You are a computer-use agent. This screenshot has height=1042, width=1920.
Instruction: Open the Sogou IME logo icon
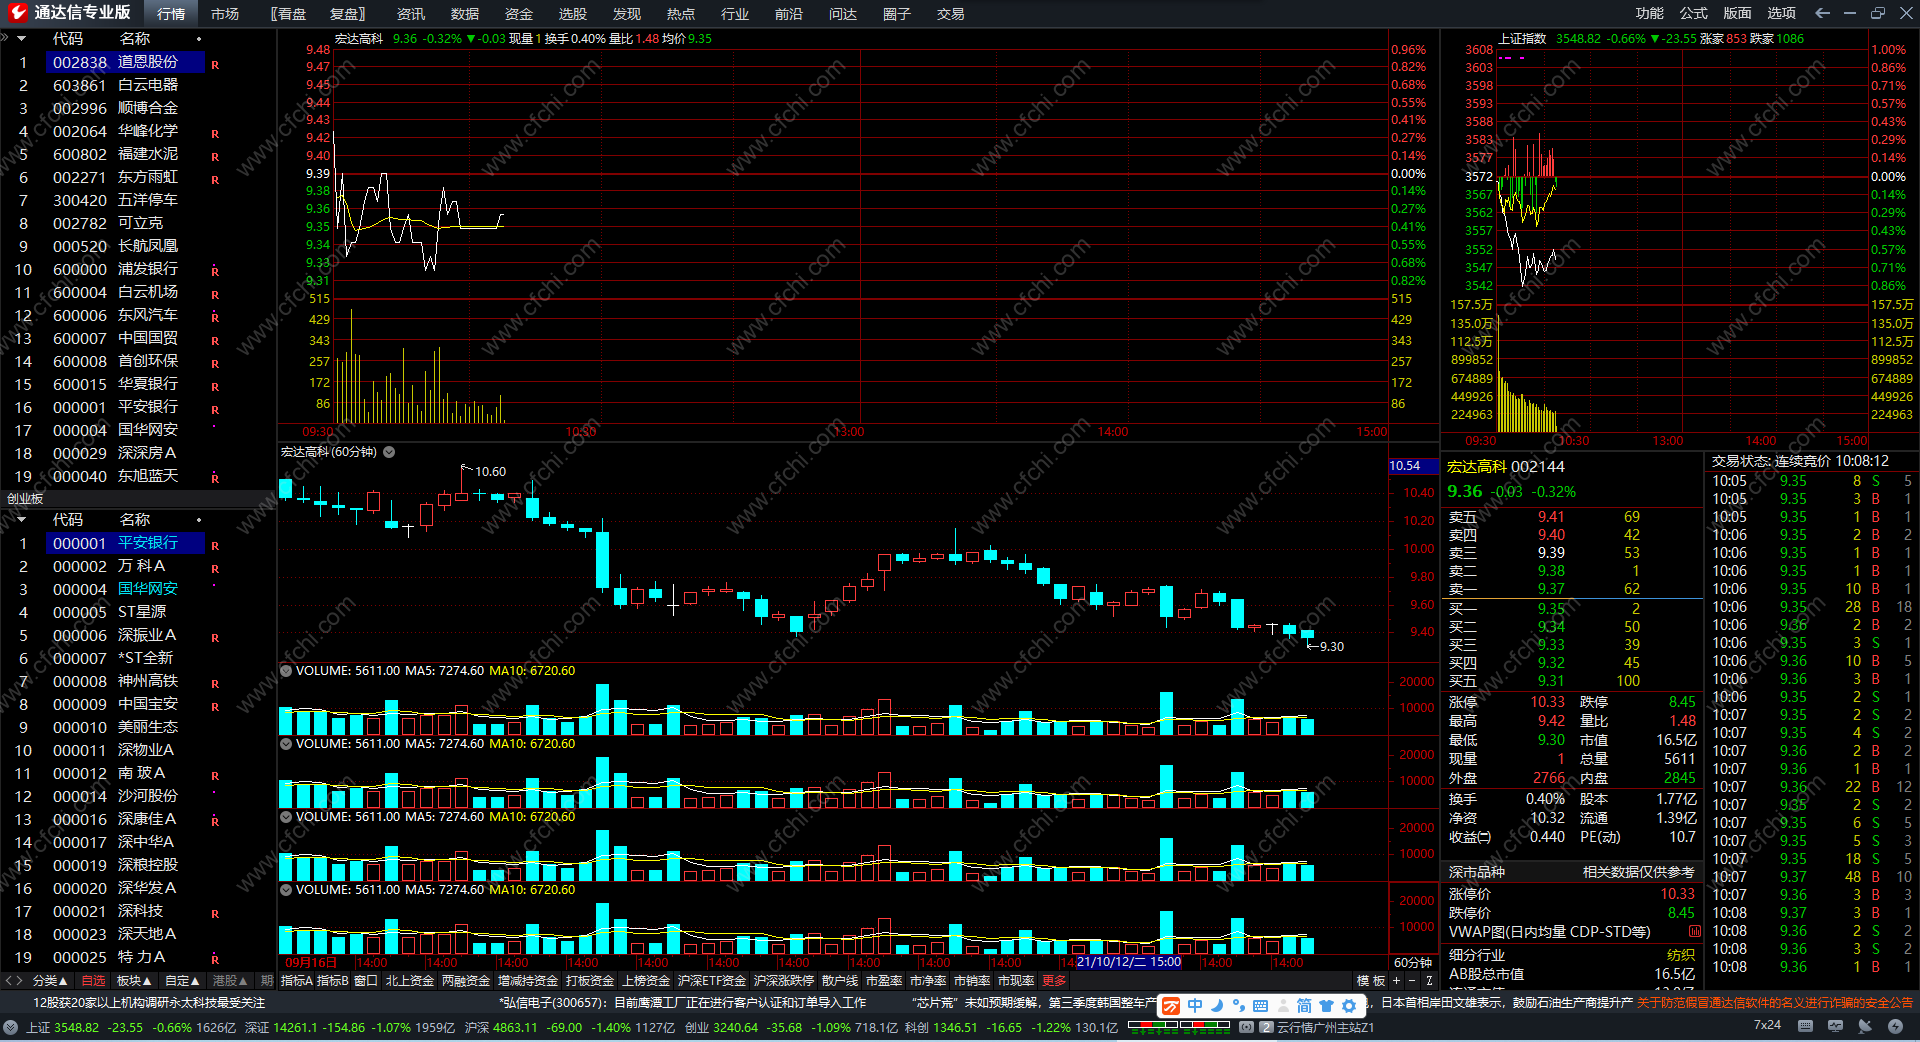tap(1171, 1006)
